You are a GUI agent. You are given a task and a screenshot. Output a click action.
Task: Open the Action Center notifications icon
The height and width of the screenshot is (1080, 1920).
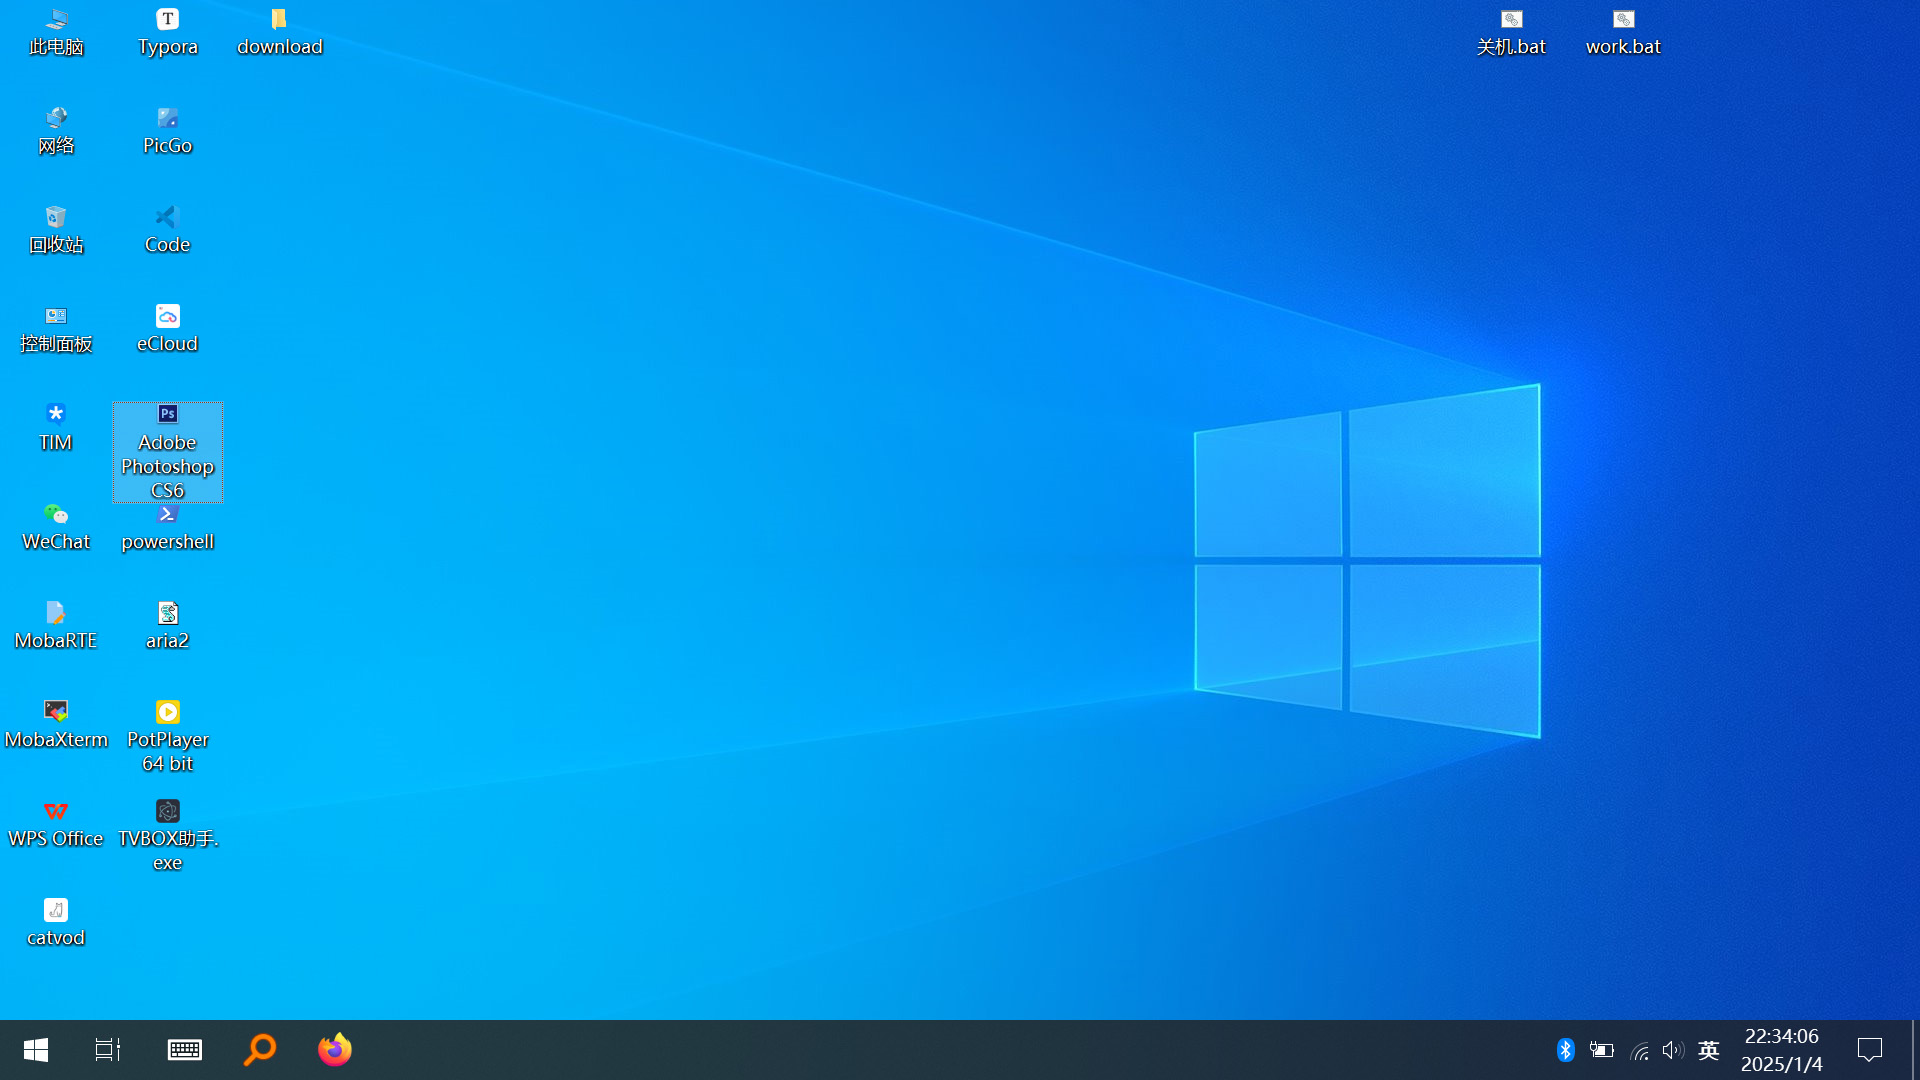click(x=1870, y=1050)
